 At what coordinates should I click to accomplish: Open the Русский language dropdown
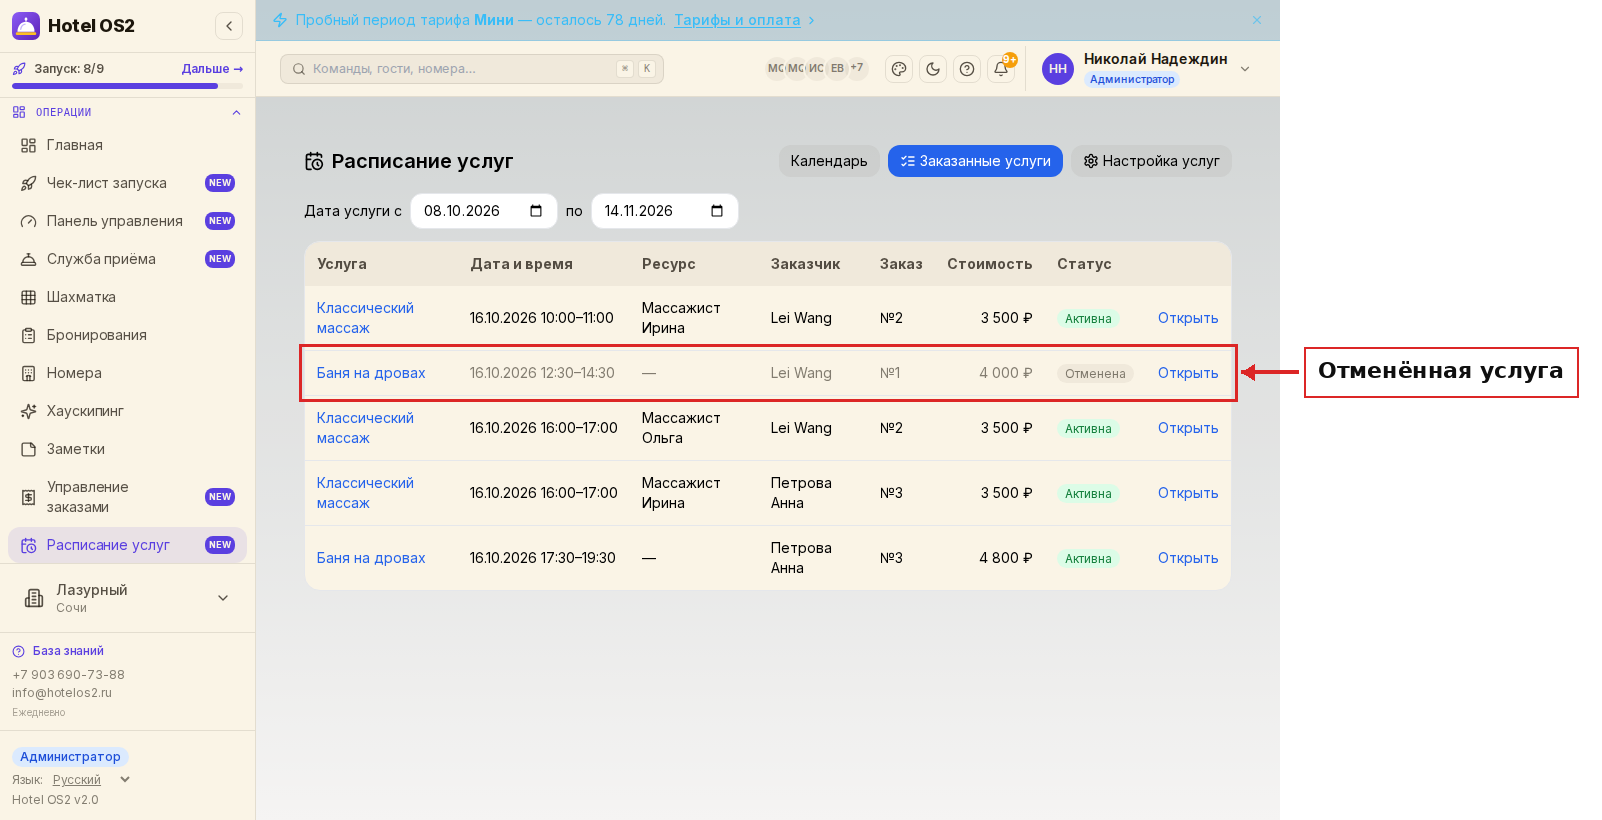tap(91, 780)
